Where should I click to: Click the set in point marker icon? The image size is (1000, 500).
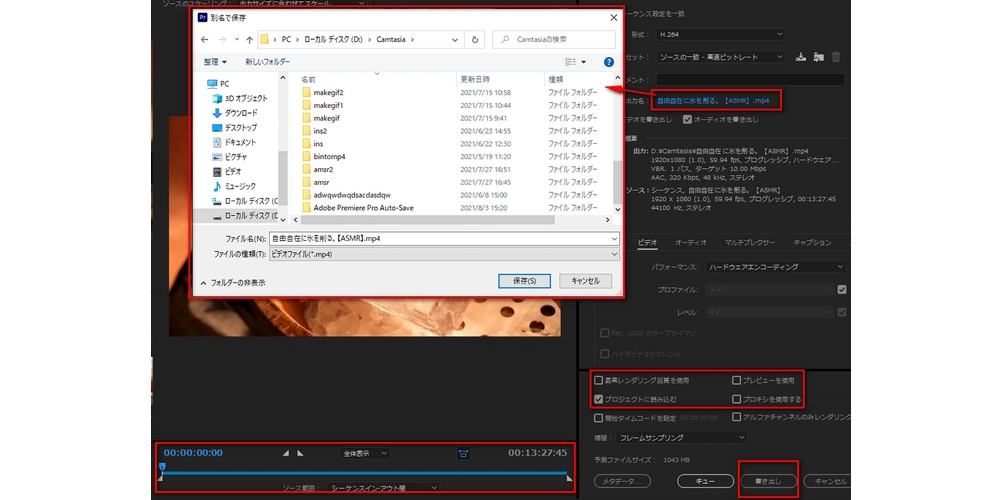[286, 453]
